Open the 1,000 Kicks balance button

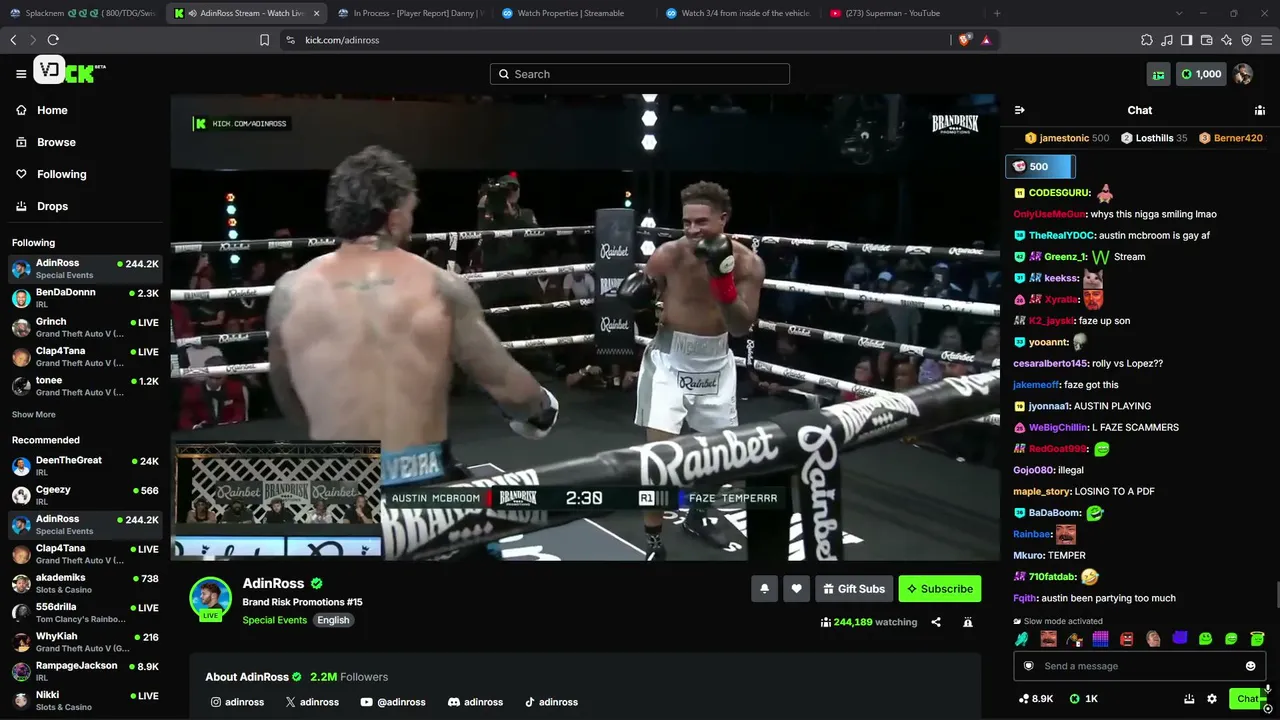click(1201, 74)
